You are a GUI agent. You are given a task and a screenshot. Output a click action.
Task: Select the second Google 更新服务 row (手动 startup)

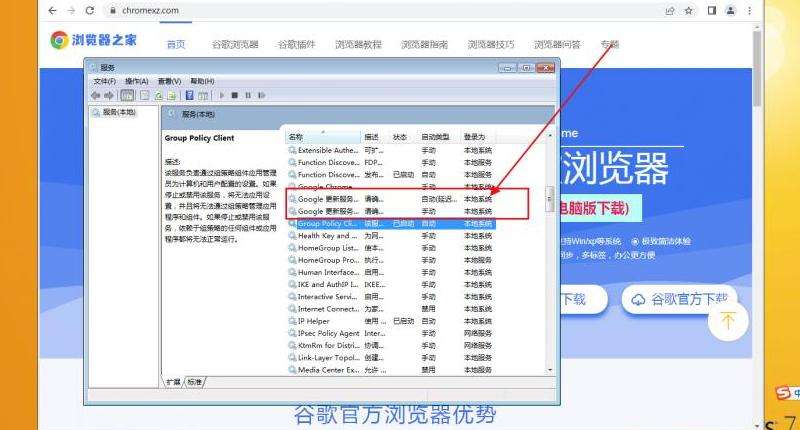click(390, 211)
